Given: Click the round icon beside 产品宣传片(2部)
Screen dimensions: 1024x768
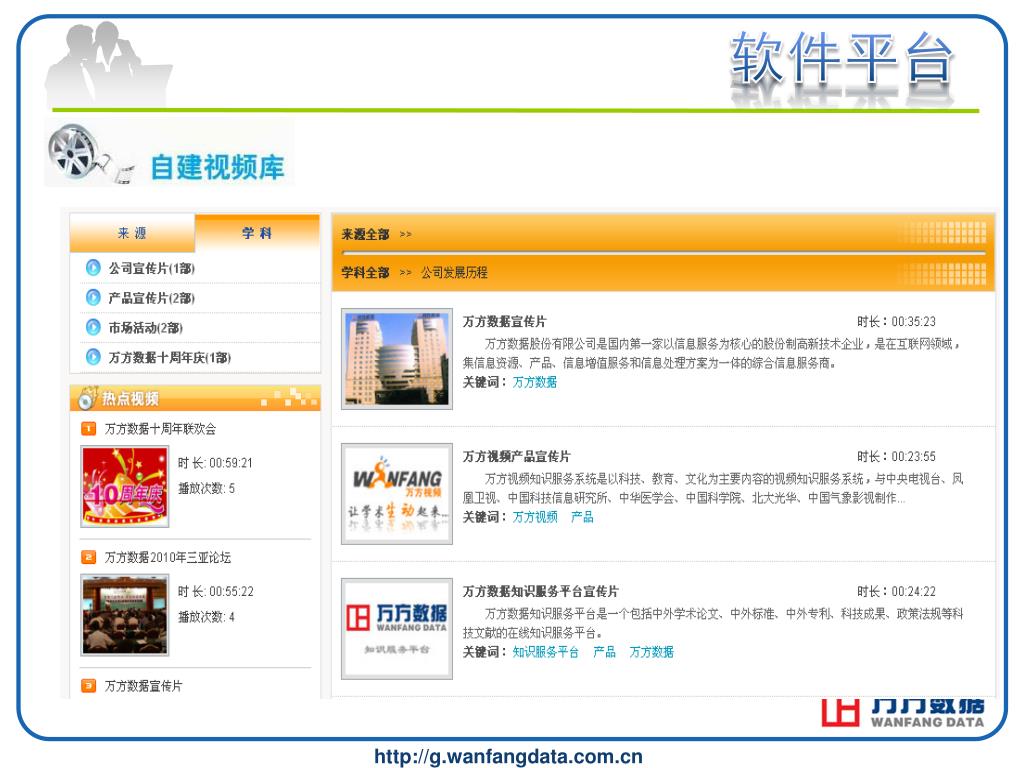Looking at the screenshot, I should tap(93, 298).
